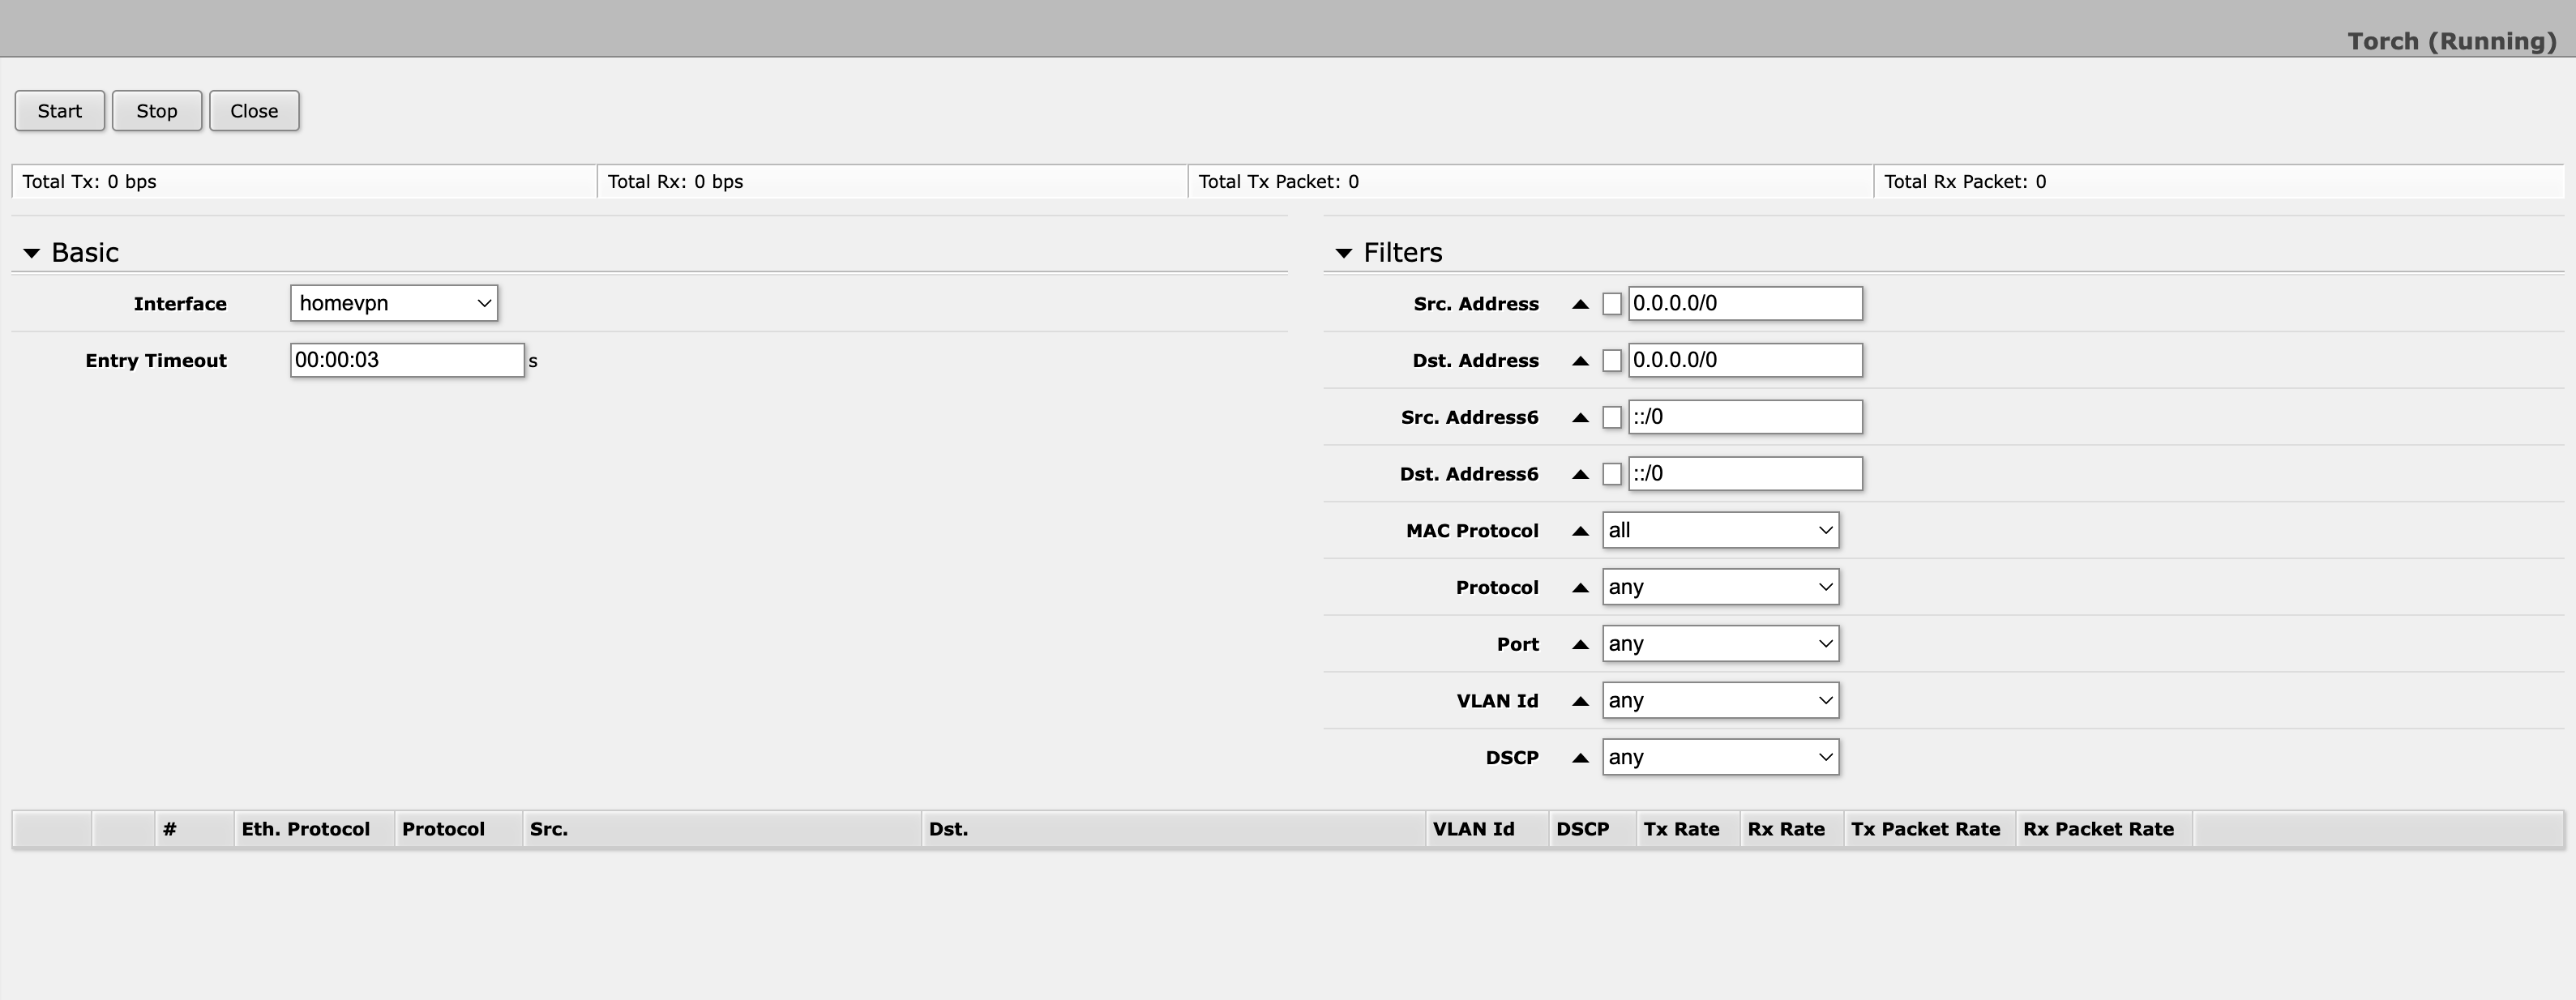Collapse the Basic section
Screen dimensions: 2576x1000
click(32, 253)
